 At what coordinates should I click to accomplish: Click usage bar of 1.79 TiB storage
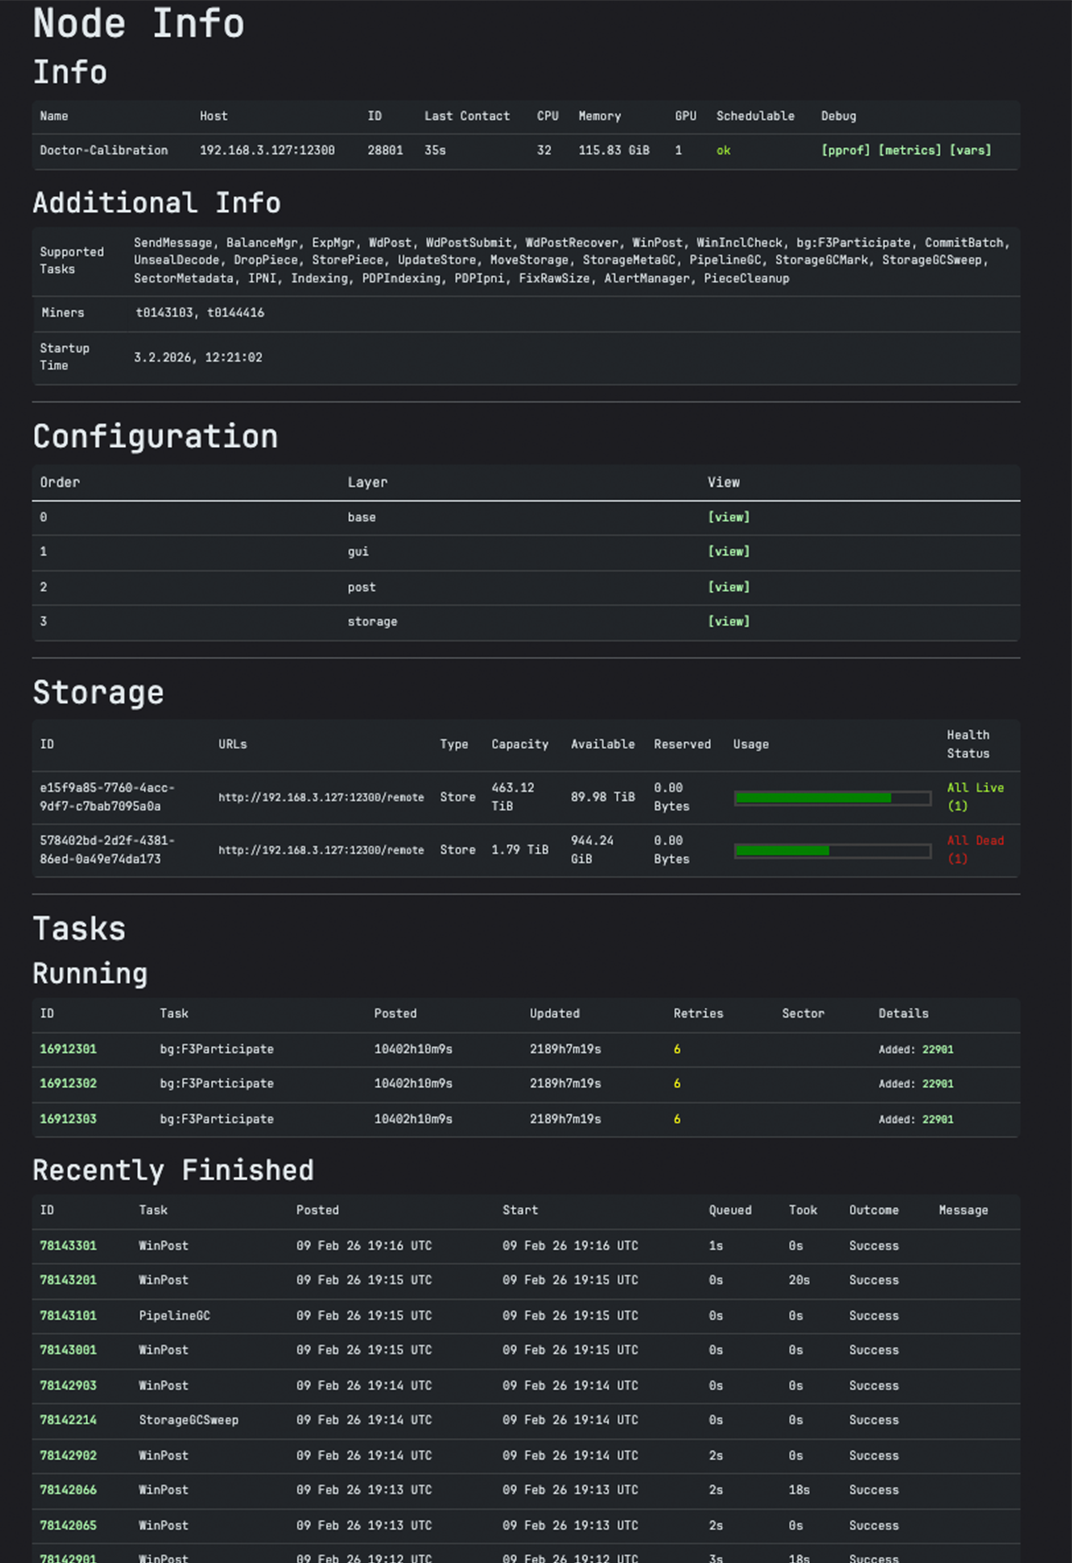coord(832,851)
